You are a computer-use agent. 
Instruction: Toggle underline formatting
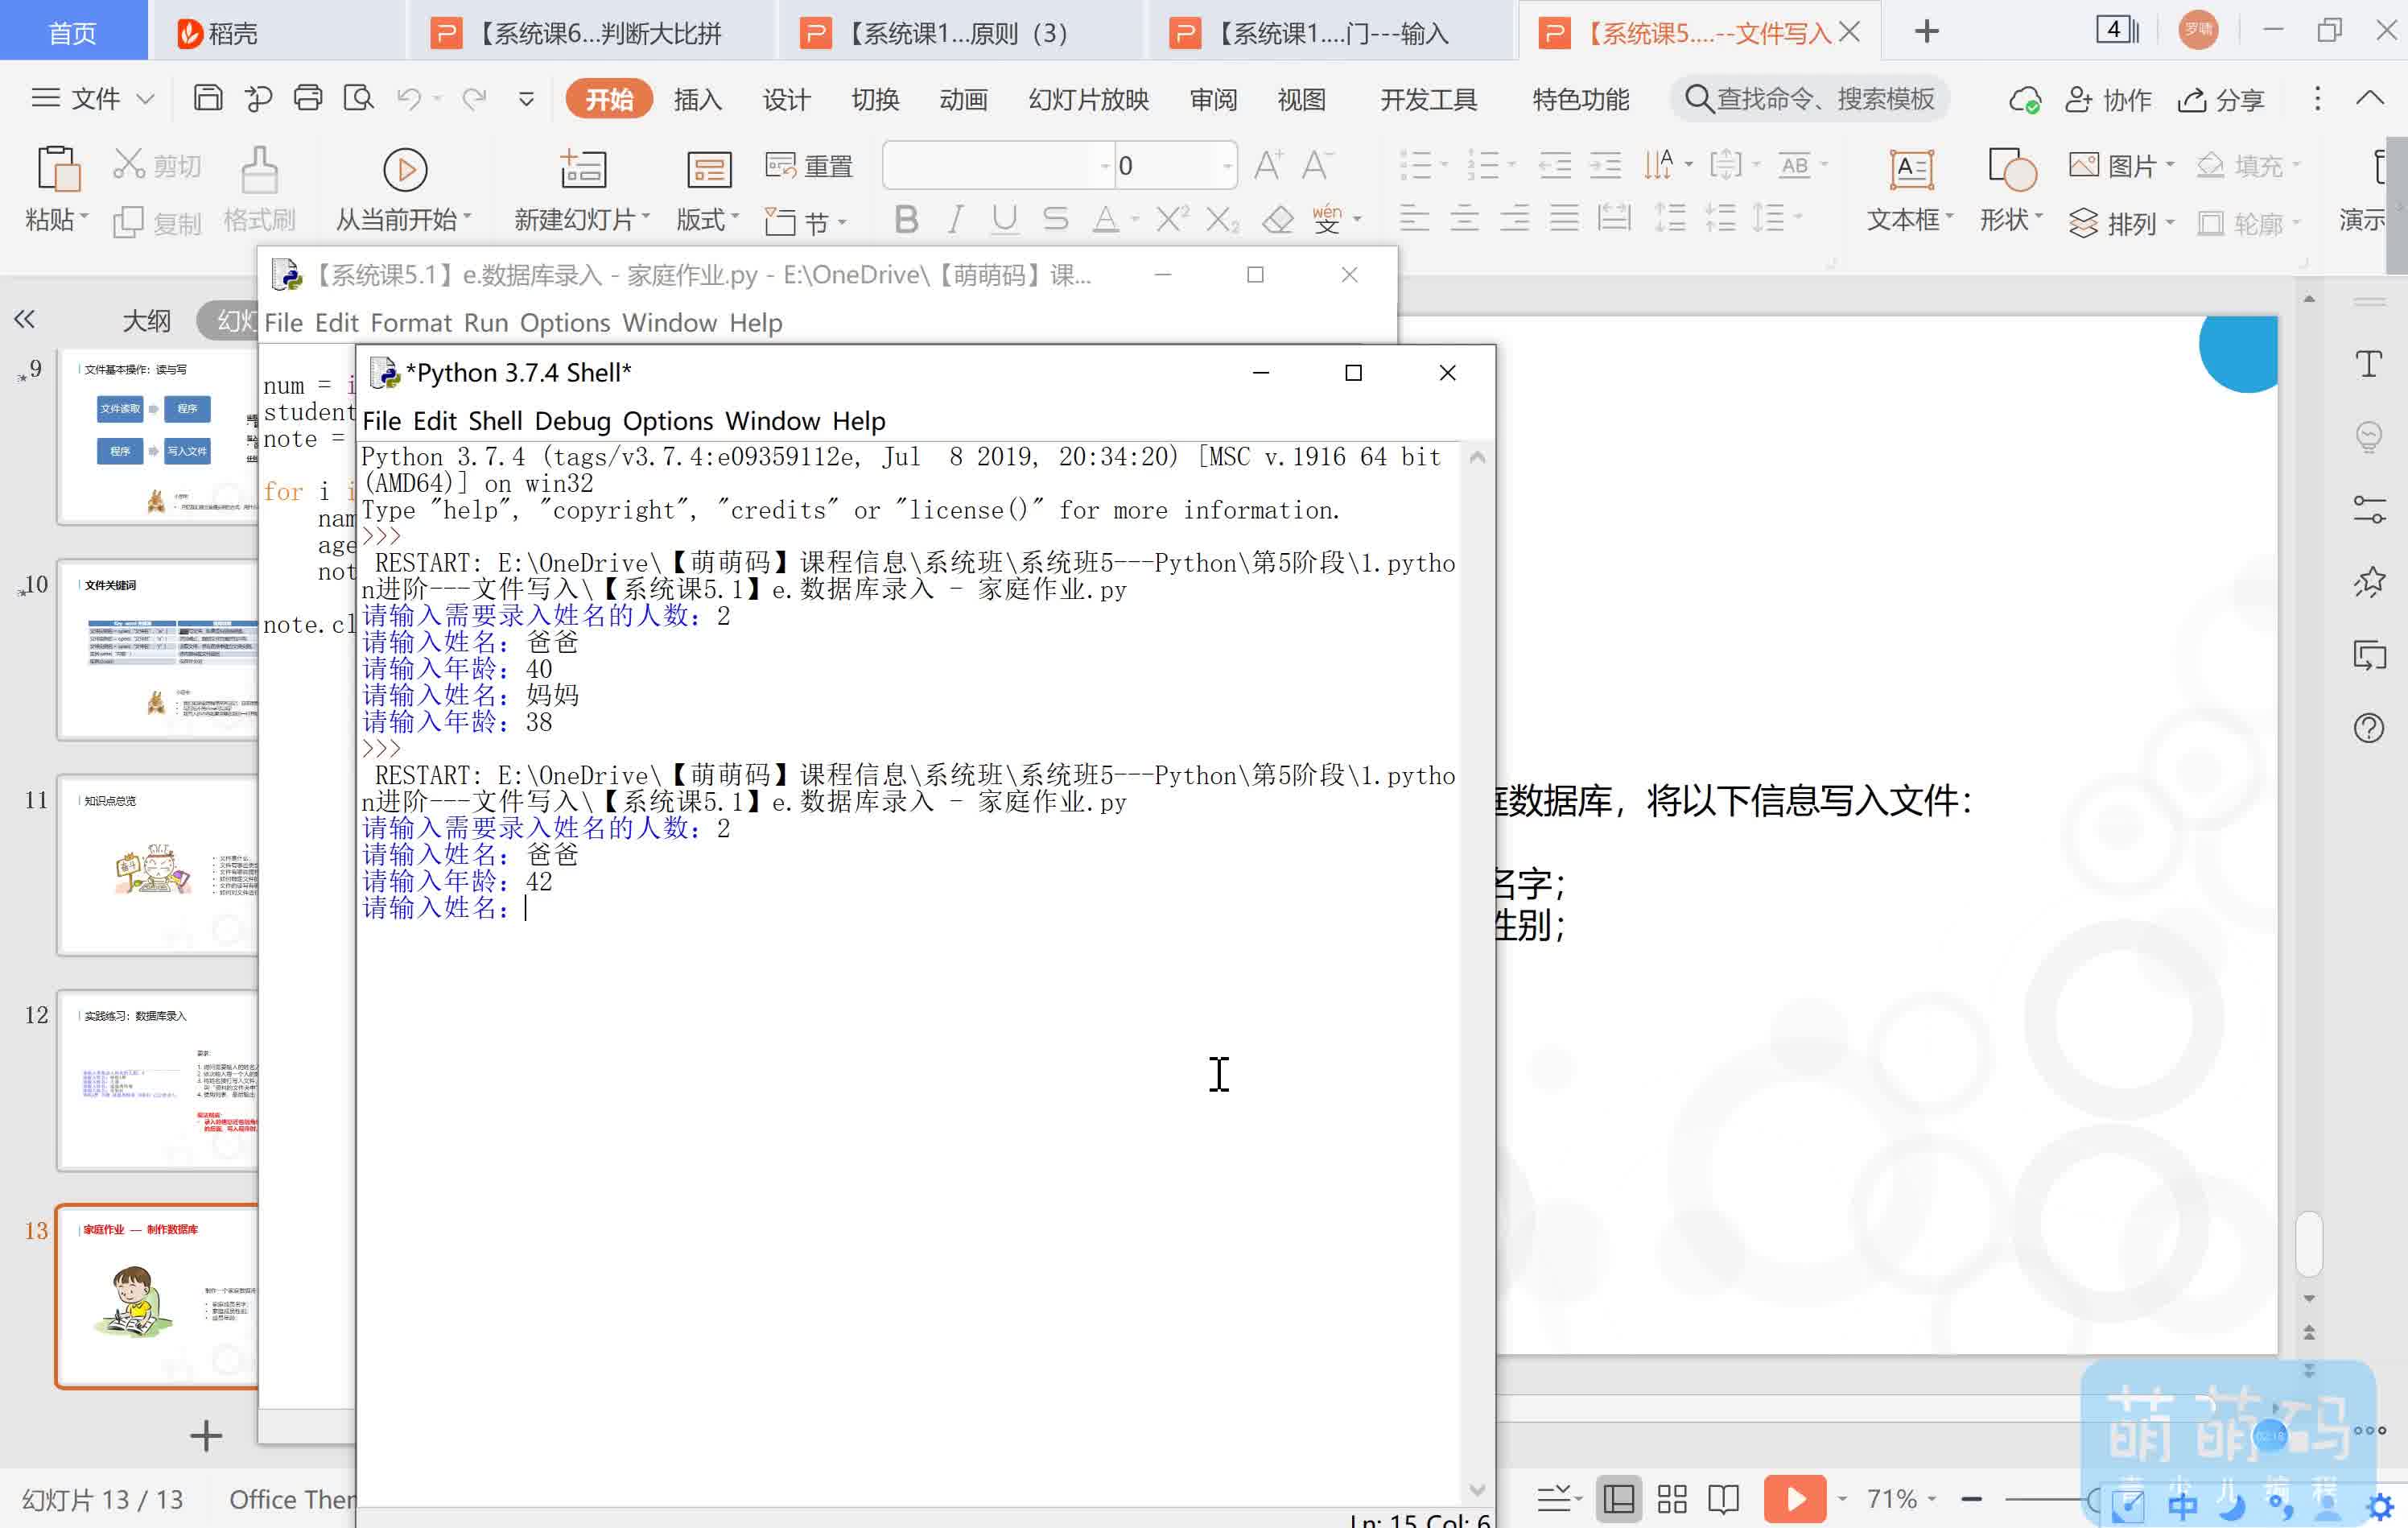click(1005, 219)
